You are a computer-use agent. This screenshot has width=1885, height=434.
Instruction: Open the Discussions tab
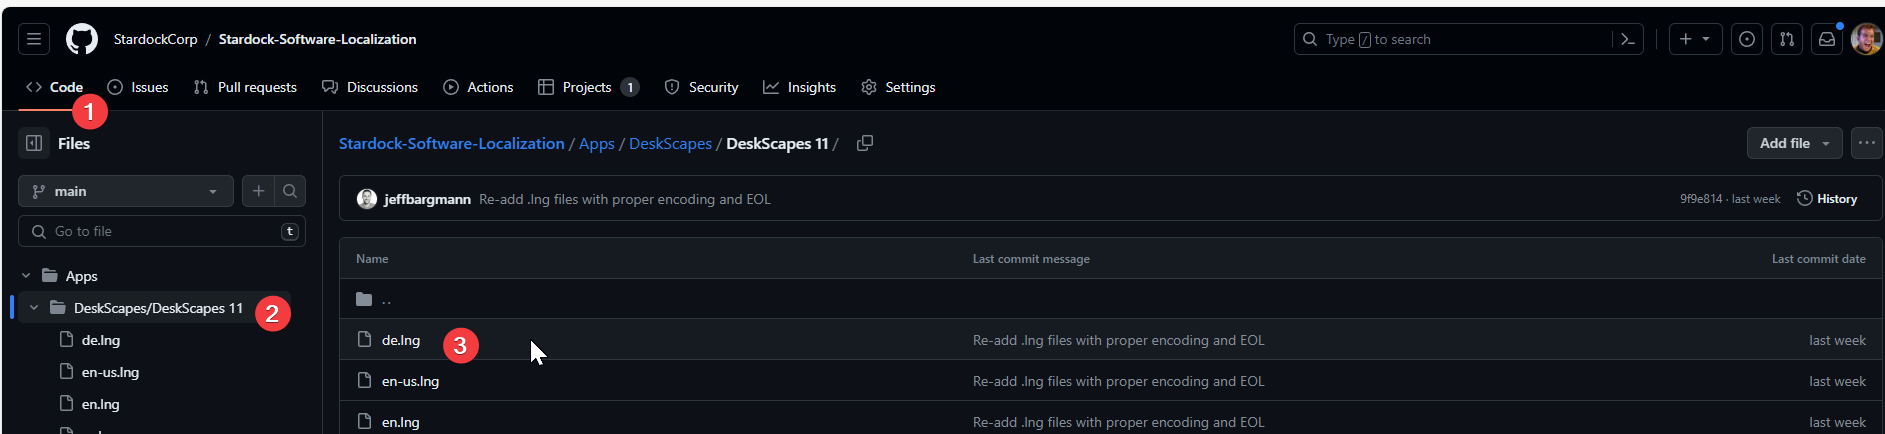coord(370,87)
